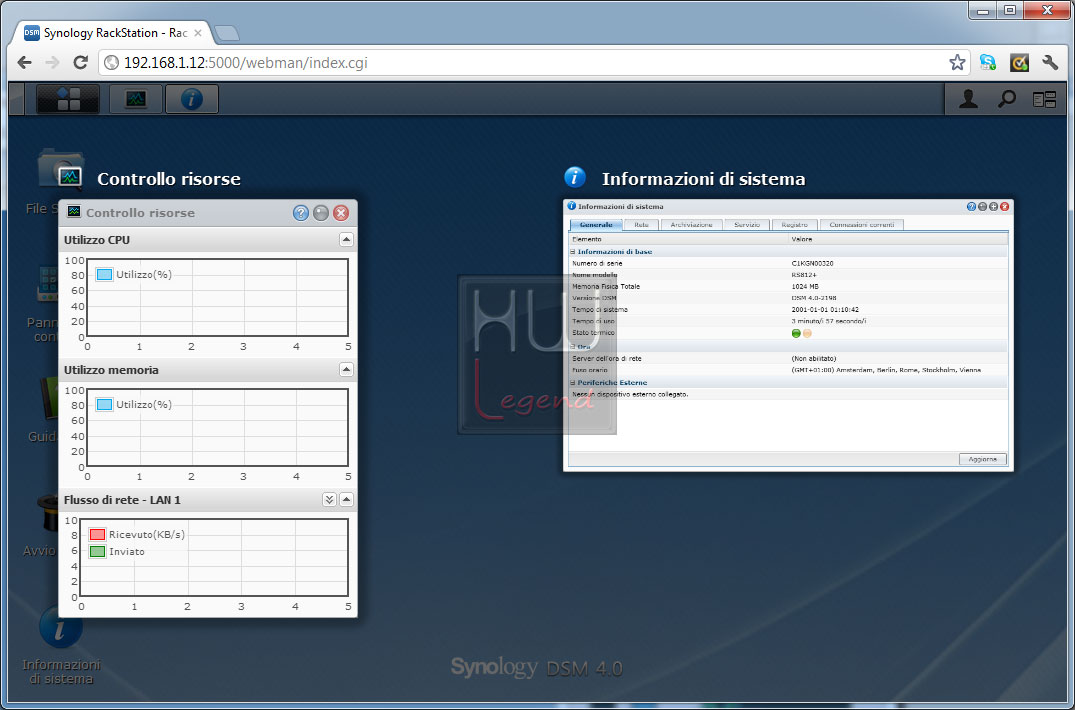The width and height of the screenshot is (1075, 710).
Task: Click the Informazioni di sistema large heading
Action: [x=703, y=179]
